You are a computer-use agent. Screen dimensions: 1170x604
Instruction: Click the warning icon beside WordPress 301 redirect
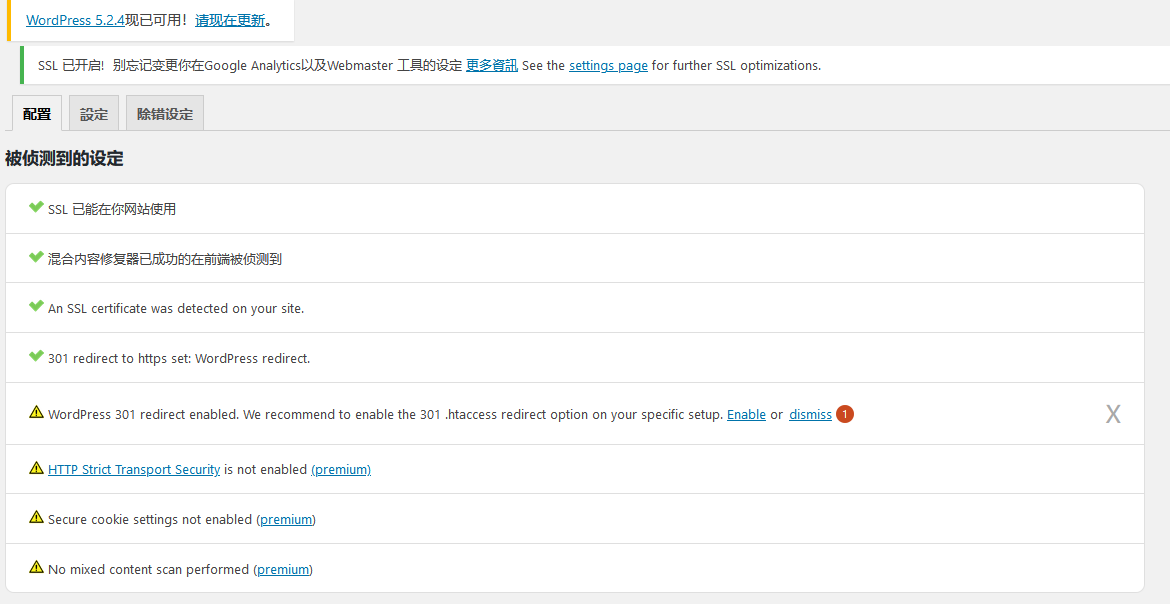(37, 411)
